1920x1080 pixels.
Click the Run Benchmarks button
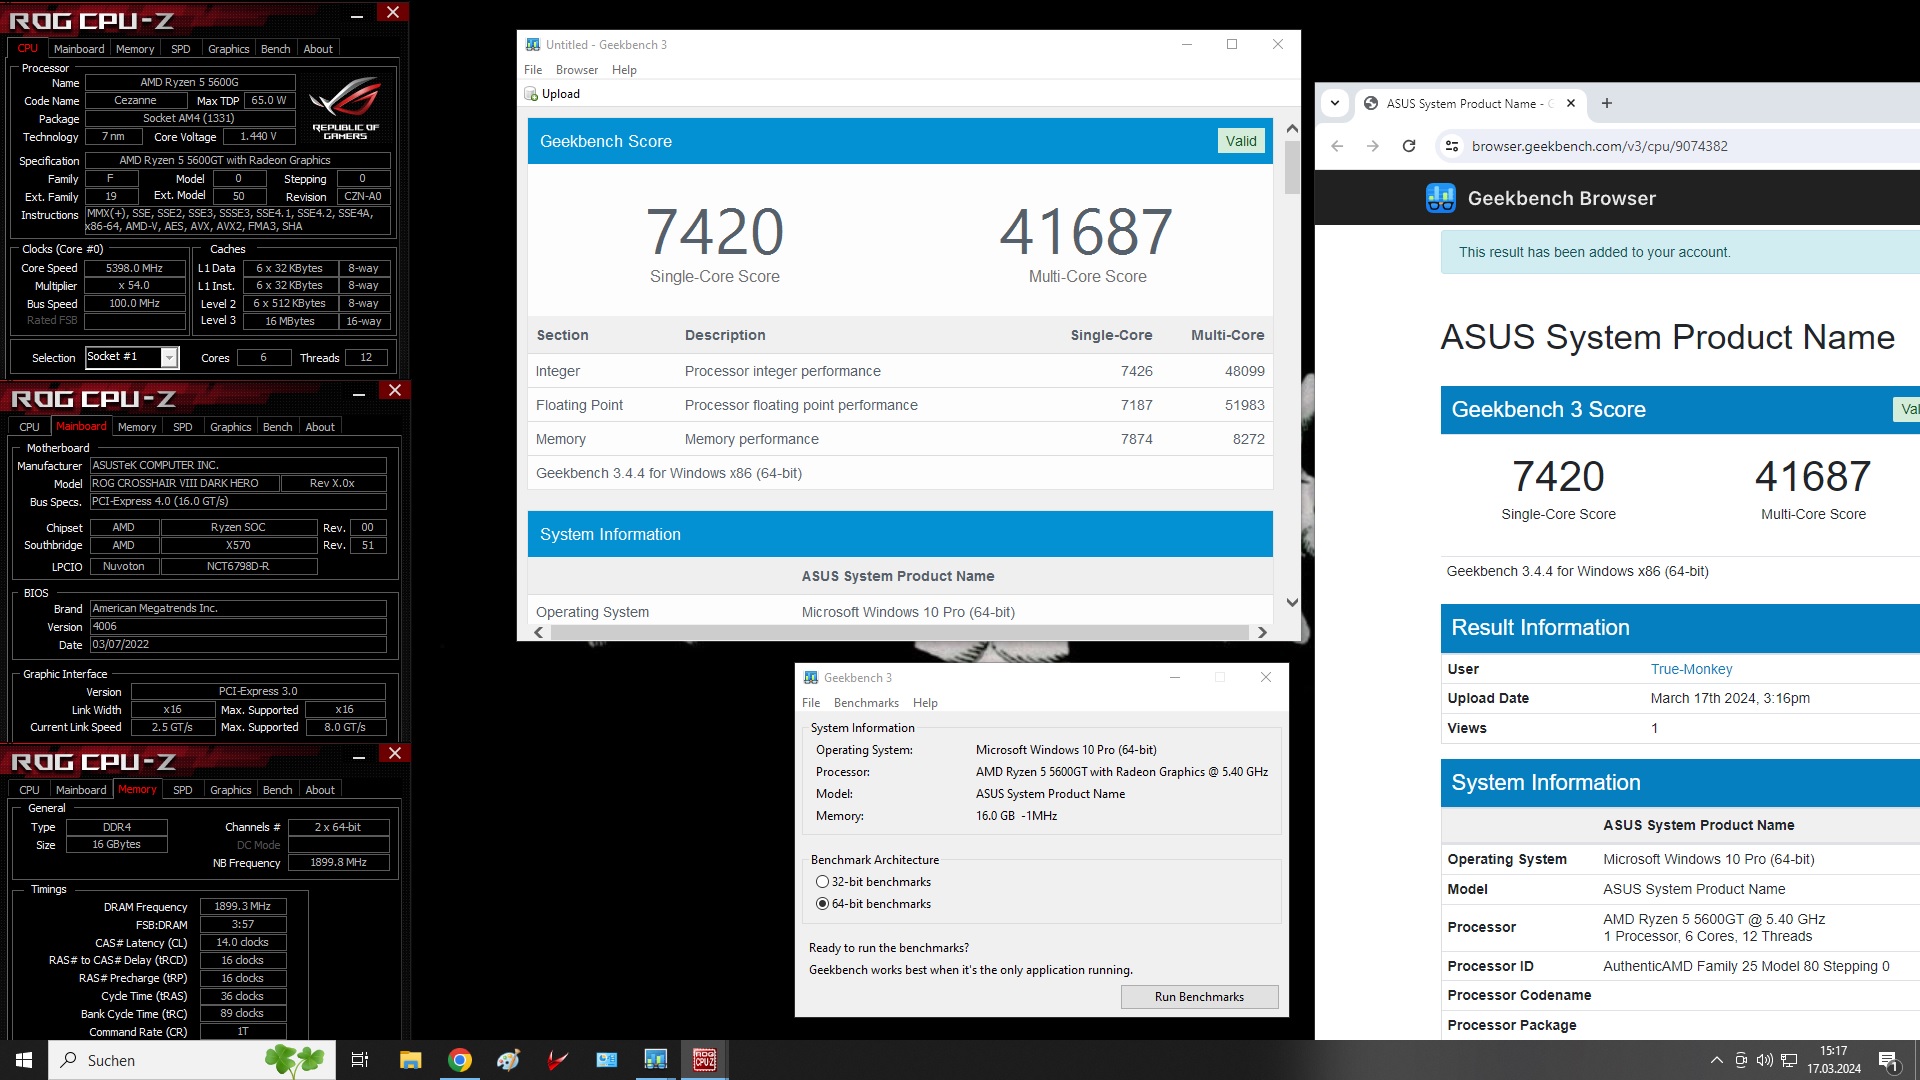[1199, 997]
